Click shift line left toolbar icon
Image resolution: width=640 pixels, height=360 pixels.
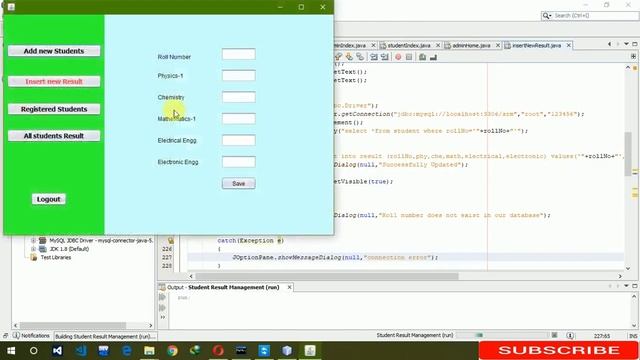pyautogui.click(x=374, y=57)
